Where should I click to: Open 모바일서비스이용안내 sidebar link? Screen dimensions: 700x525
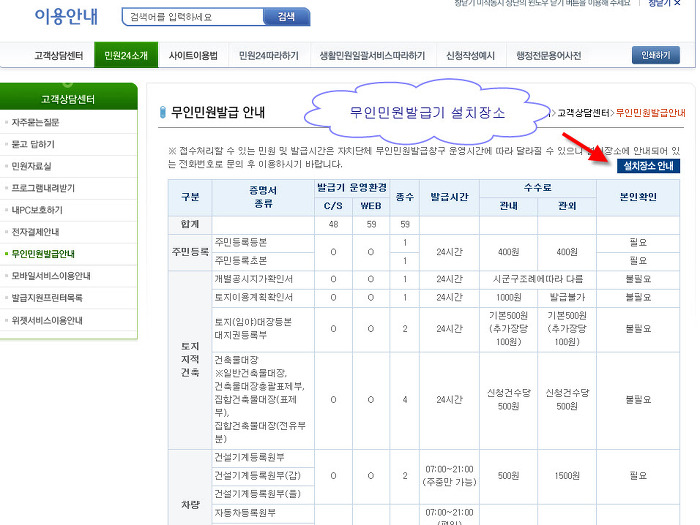[51, 276]
